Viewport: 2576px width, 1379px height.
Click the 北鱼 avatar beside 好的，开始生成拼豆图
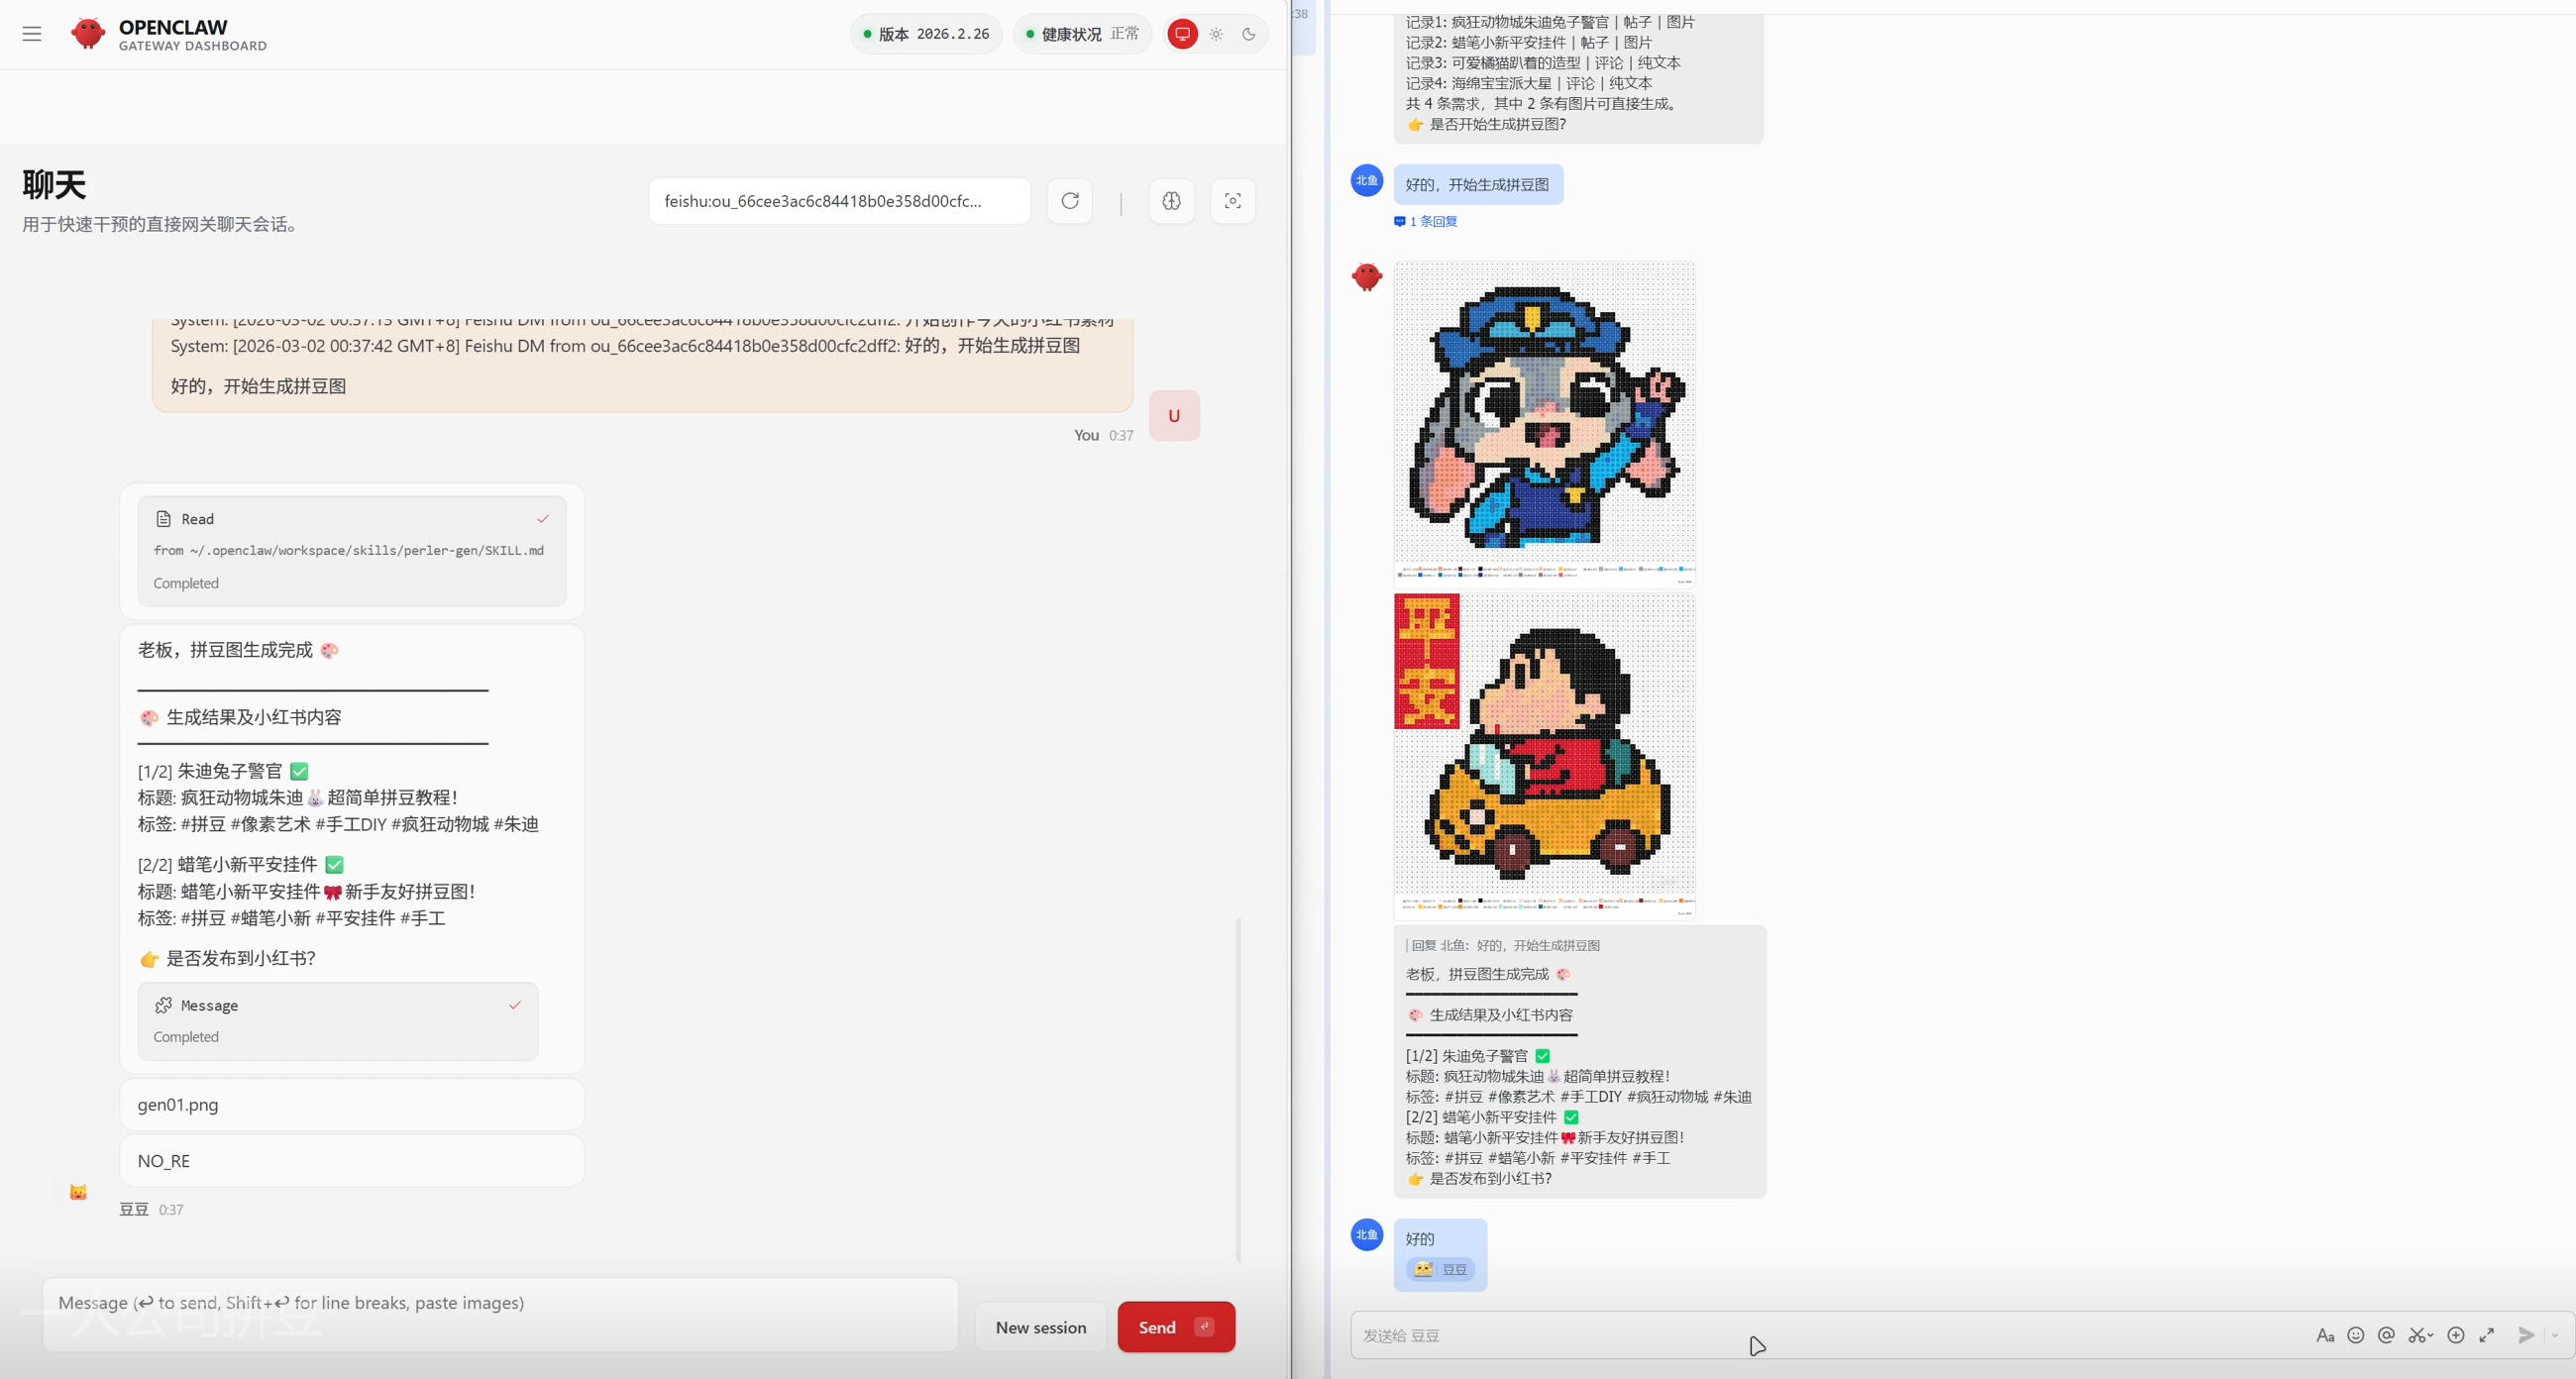(1367, 181)
